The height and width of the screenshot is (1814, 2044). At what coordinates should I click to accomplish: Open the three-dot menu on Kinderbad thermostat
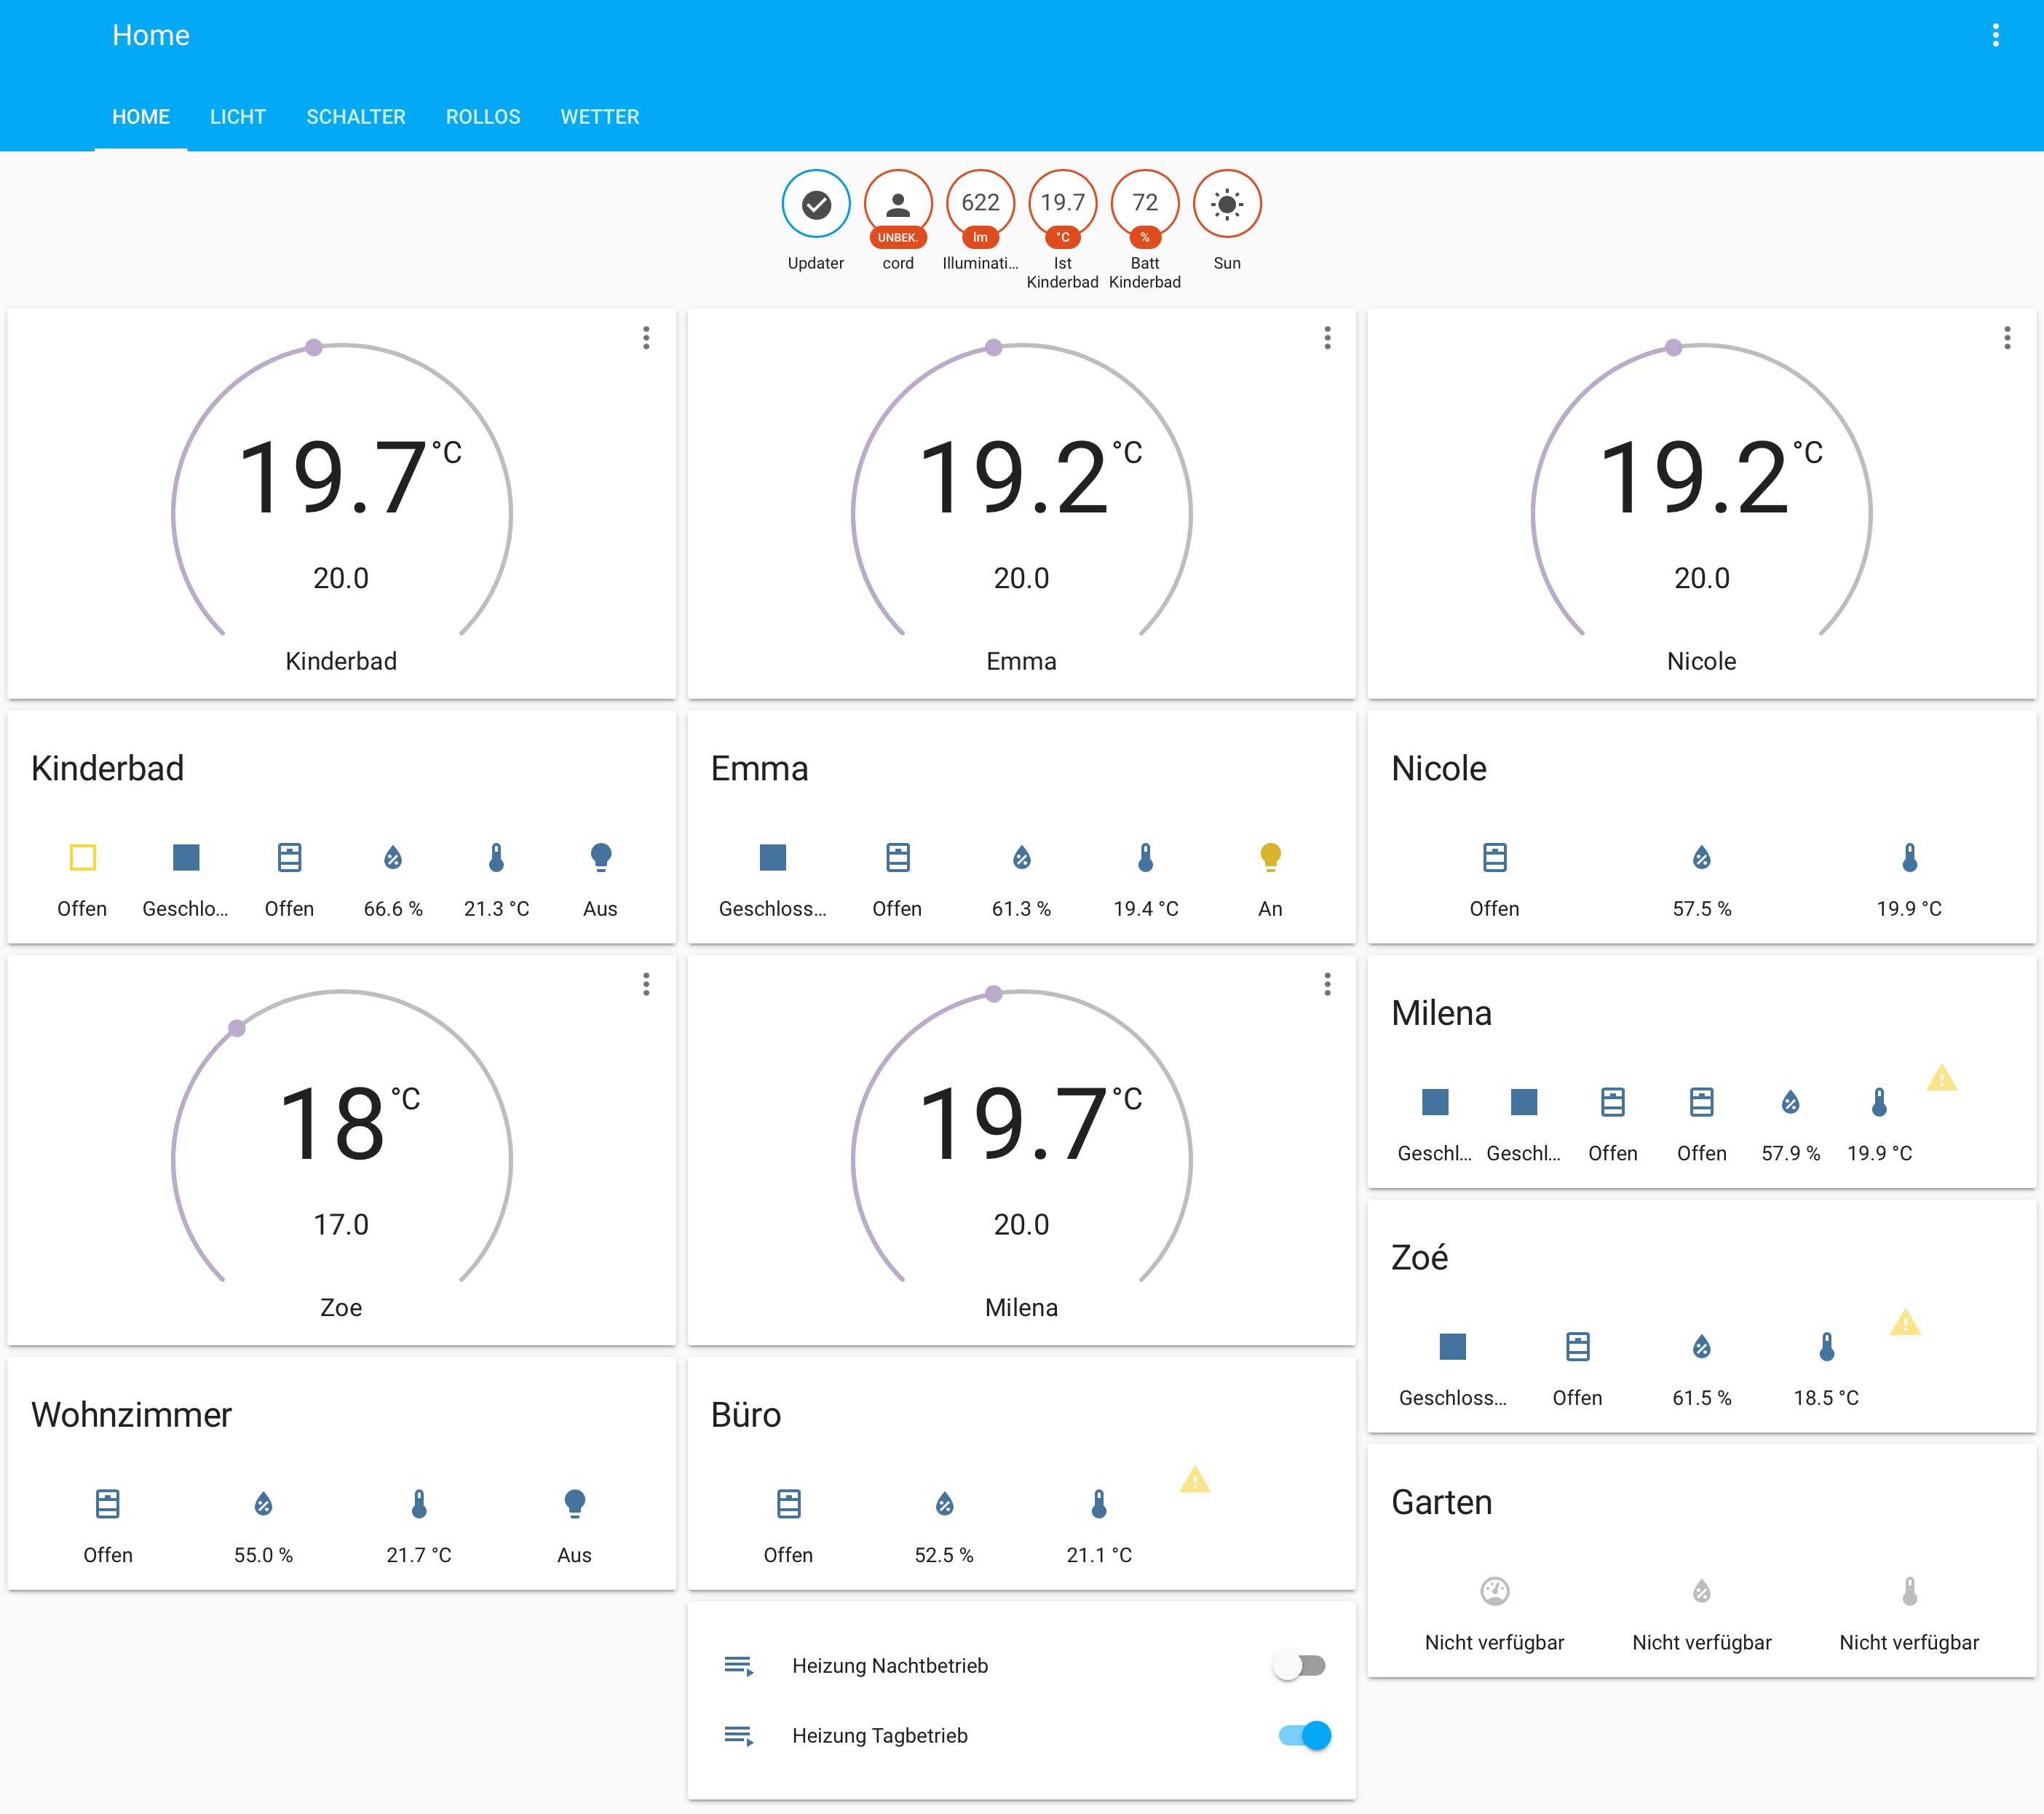click(645, 339)
